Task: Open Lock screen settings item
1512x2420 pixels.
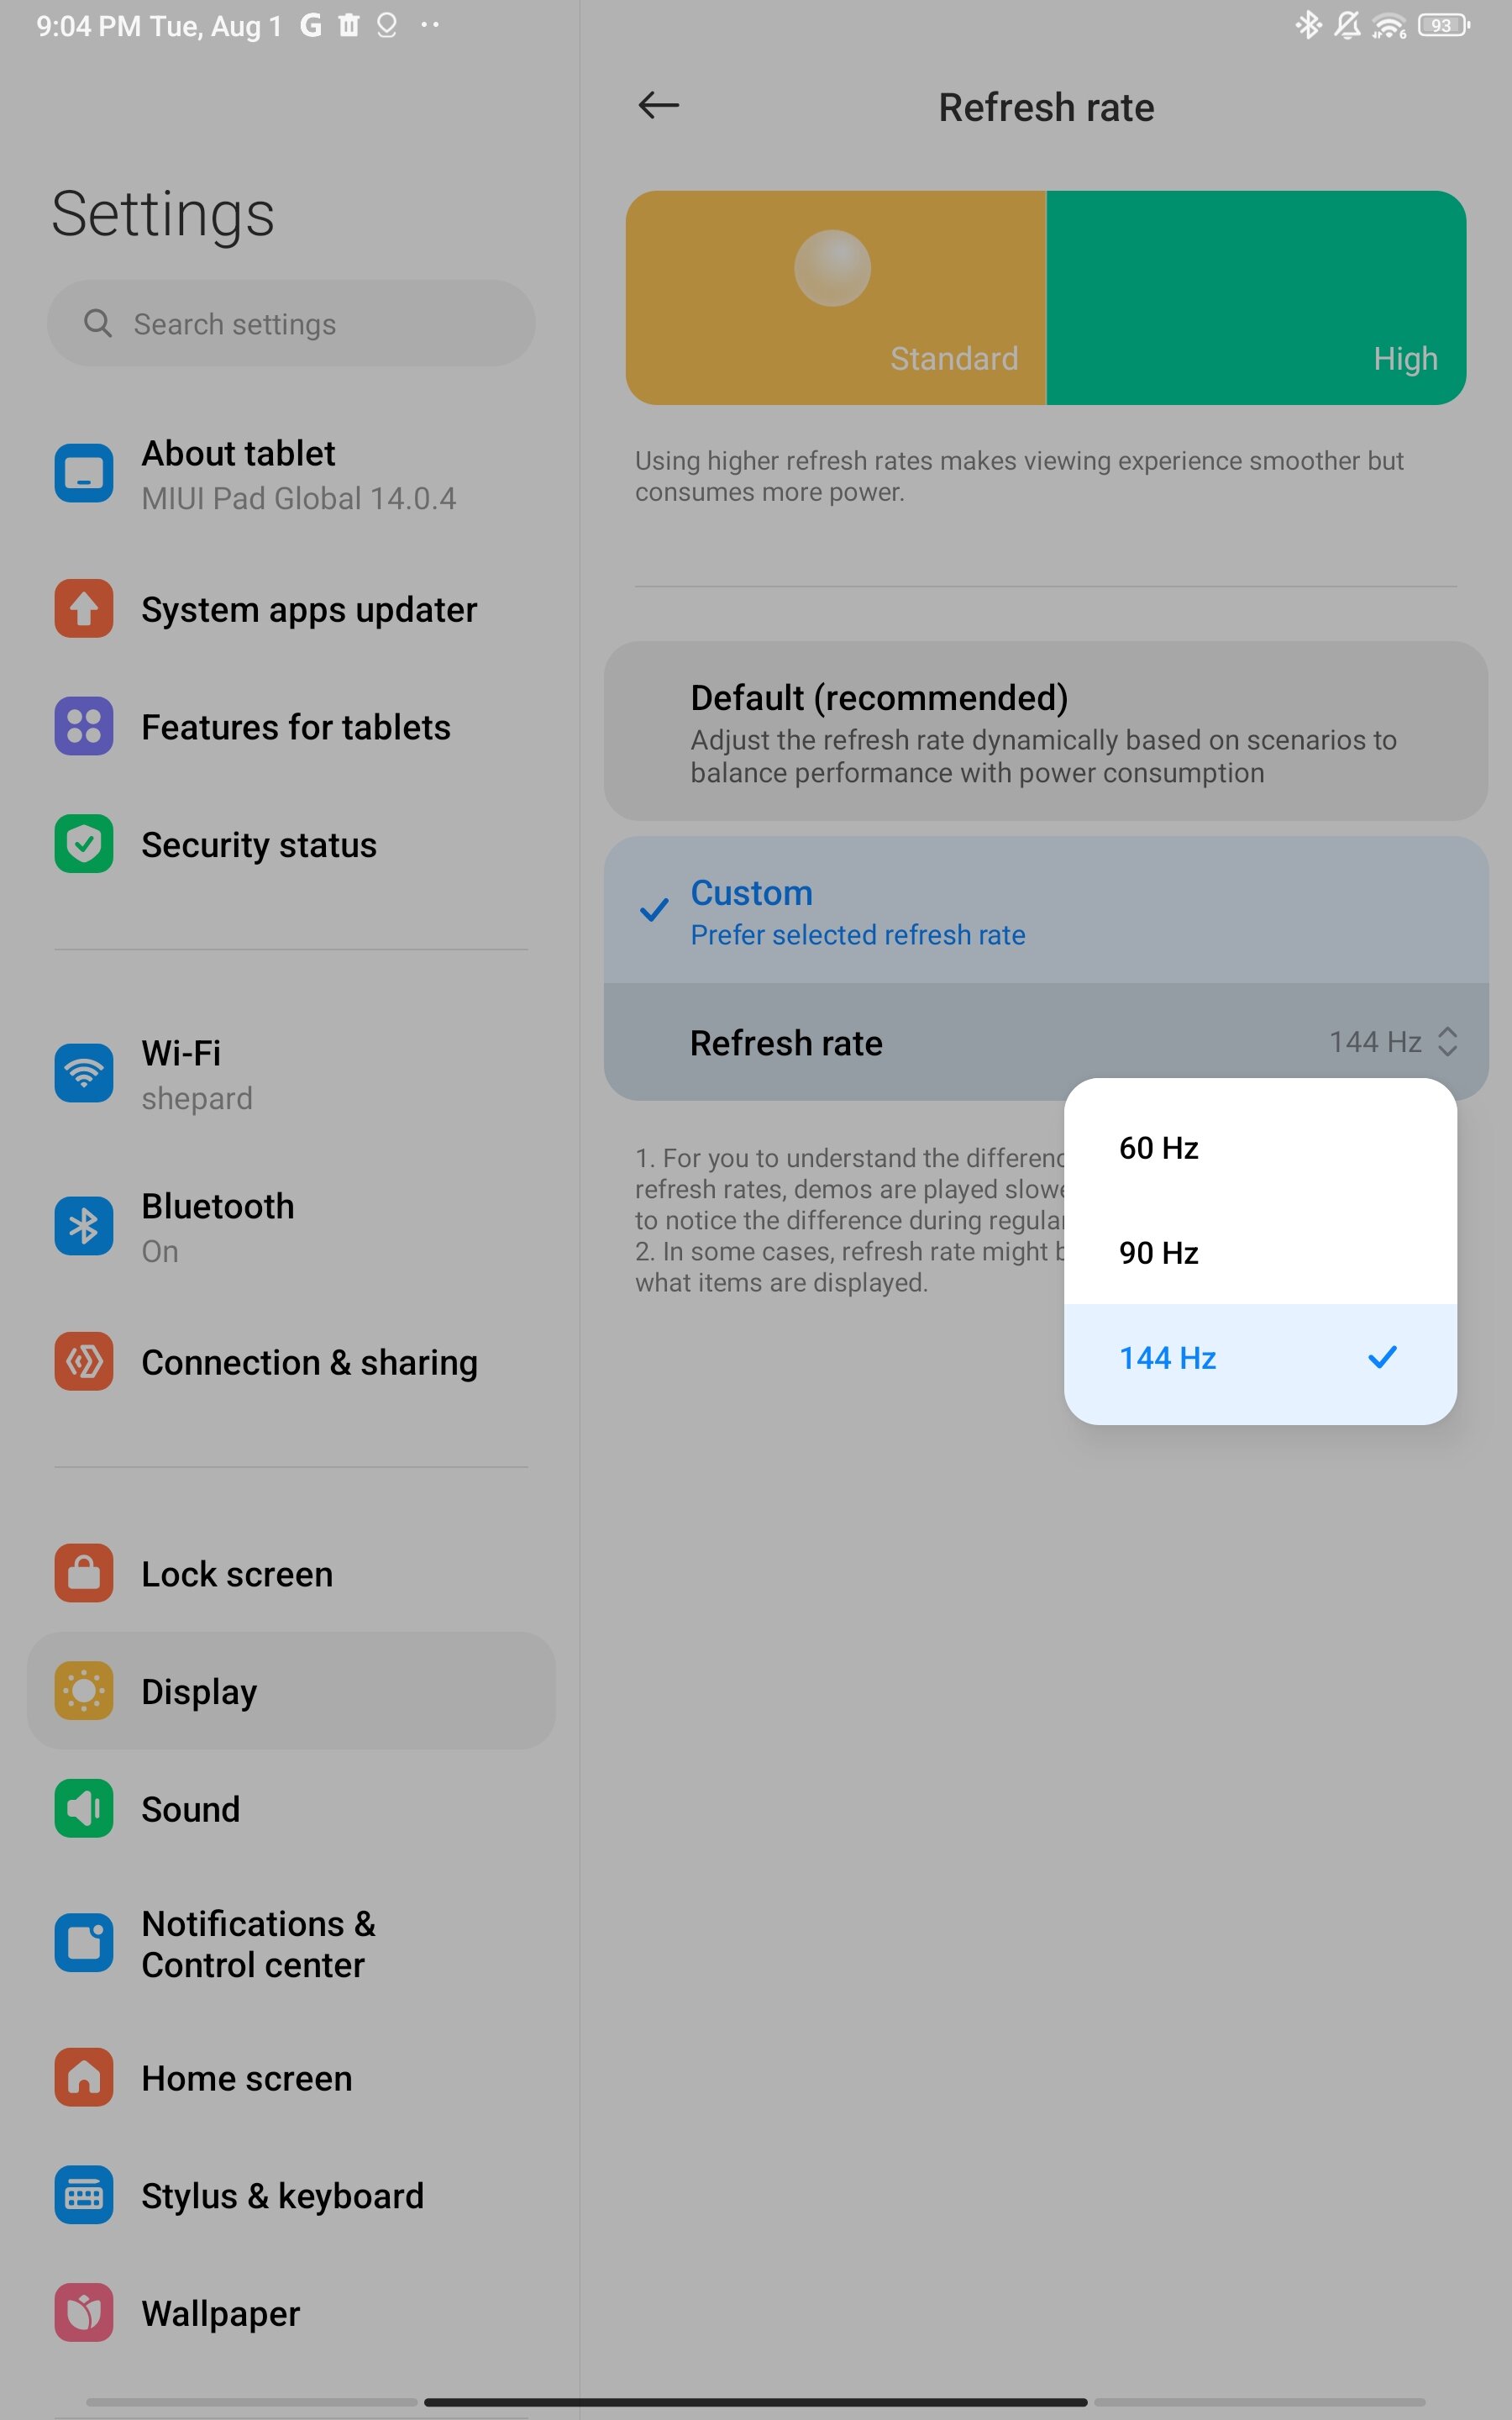Action: point(291,1574)
